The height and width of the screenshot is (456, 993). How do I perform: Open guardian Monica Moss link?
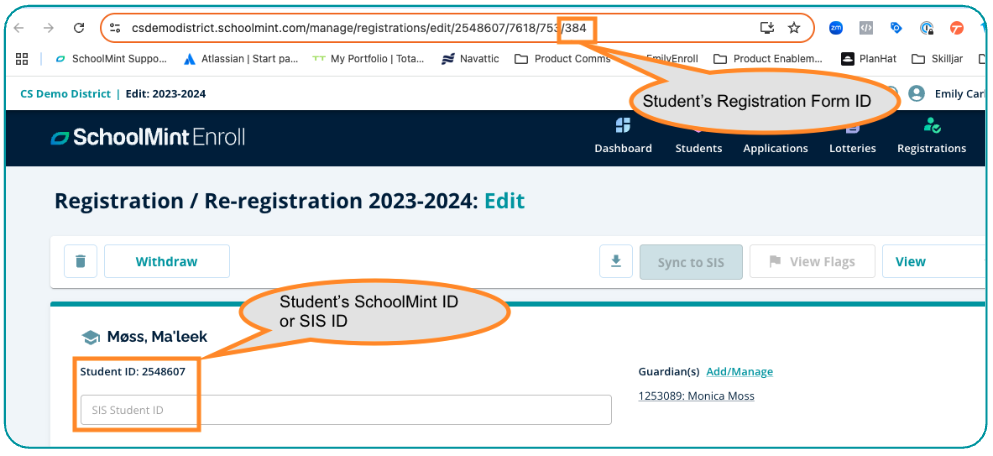tap(696, 396)
